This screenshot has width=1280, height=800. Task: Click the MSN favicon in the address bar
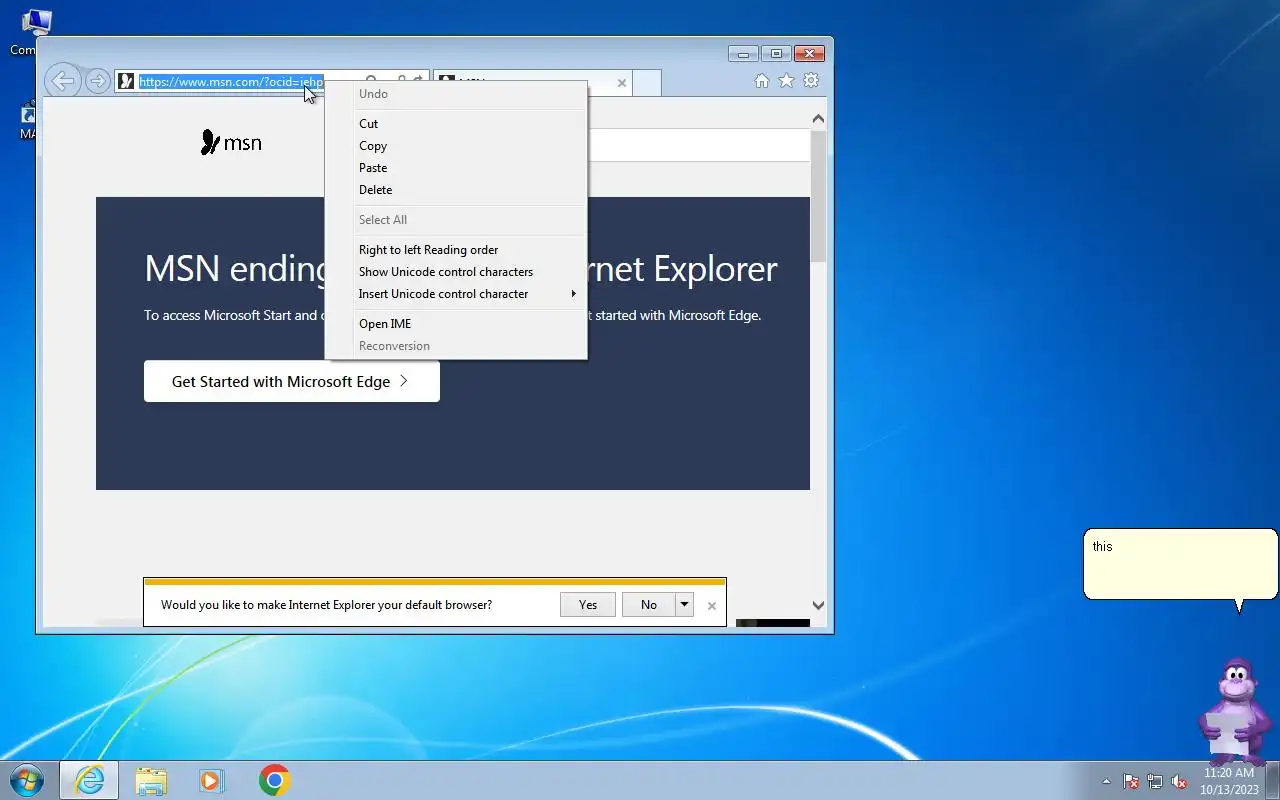click(x=126, y=82)
